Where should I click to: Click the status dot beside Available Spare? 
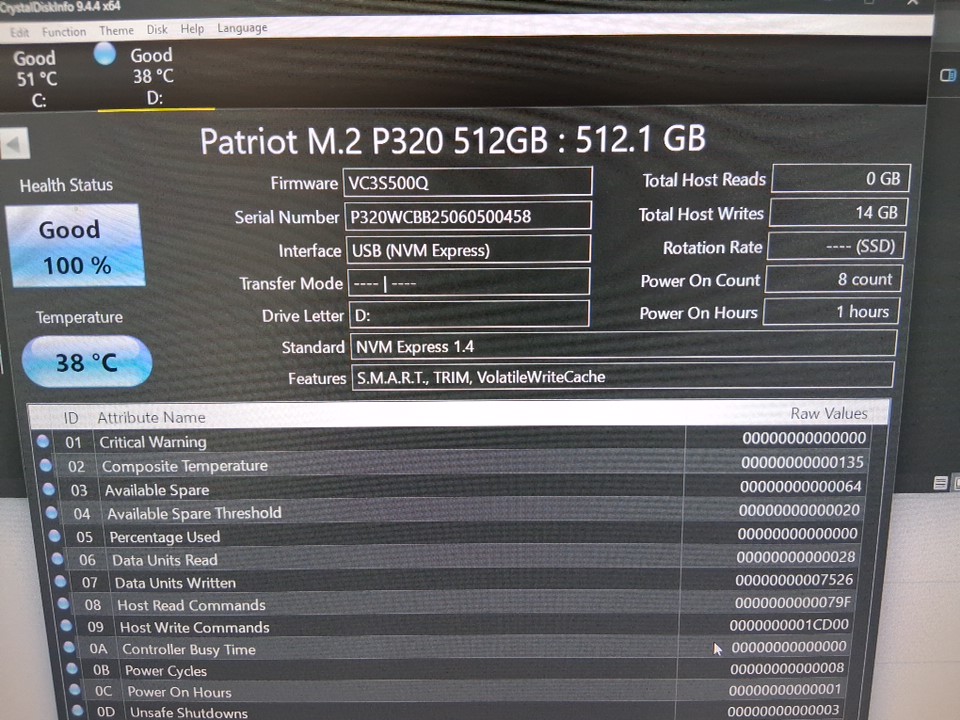[49, 489]
